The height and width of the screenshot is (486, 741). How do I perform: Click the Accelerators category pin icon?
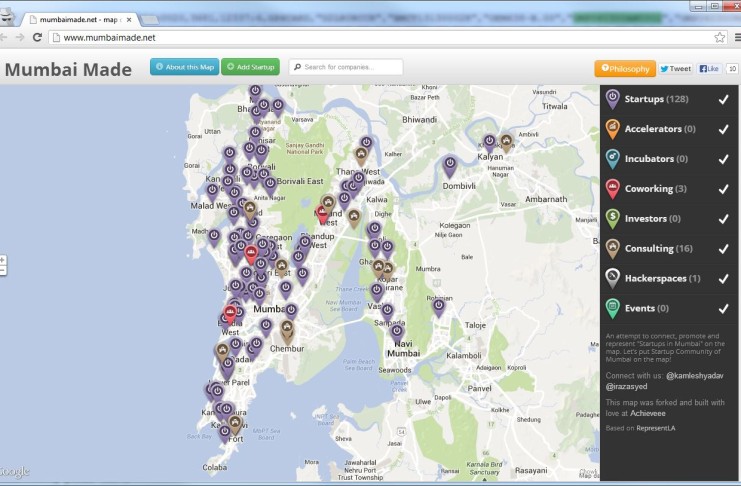(x=612, y=129)
